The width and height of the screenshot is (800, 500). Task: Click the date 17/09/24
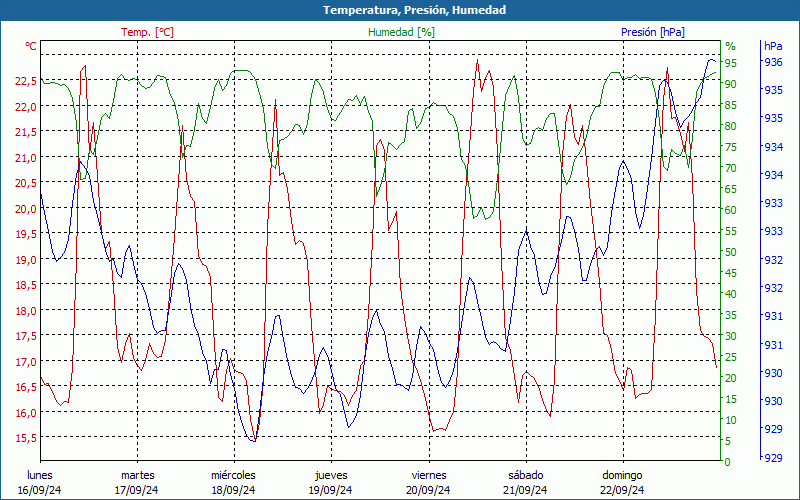tap(136, 490)
